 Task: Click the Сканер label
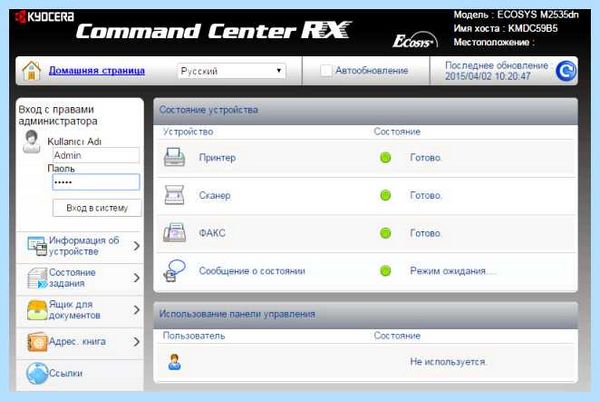pos(215,196)
